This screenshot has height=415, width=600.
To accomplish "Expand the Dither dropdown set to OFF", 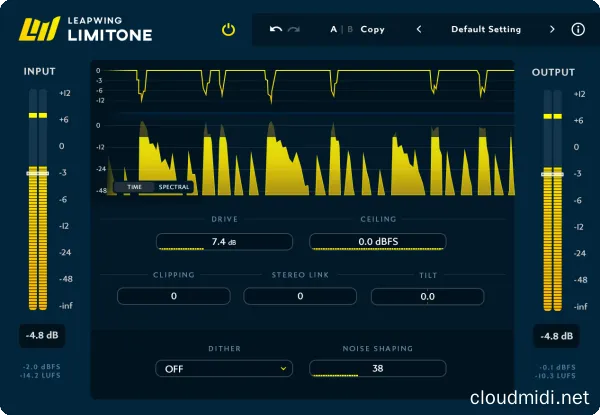I will click(224, 368).
